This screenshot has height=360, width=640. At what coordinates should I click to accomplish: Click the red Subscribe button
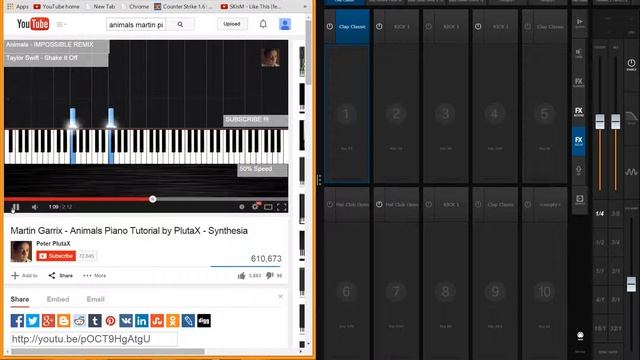pos(56,256)
